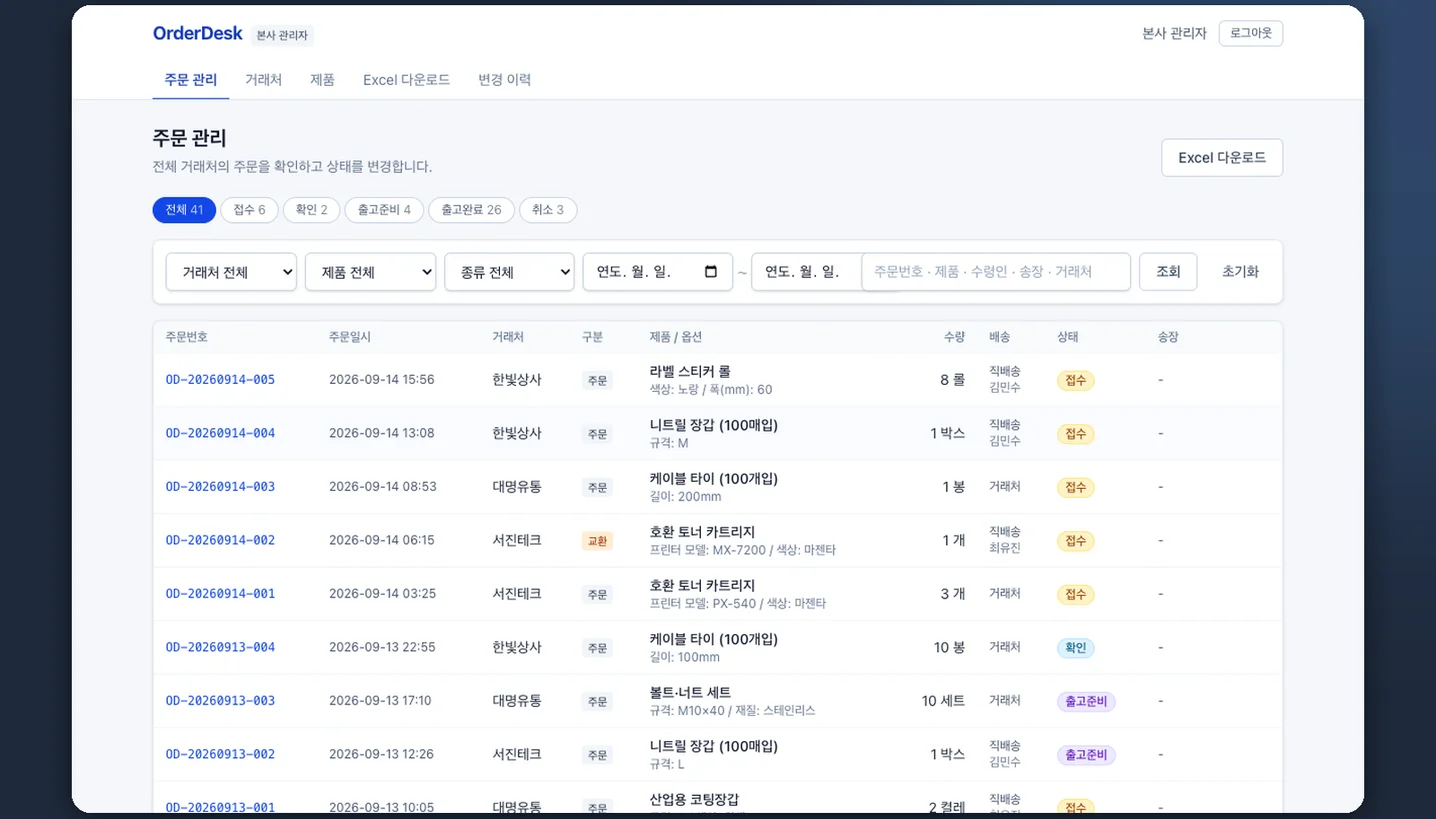Click the 라벨 스티커 롤 product name

(x=690, y=372)
